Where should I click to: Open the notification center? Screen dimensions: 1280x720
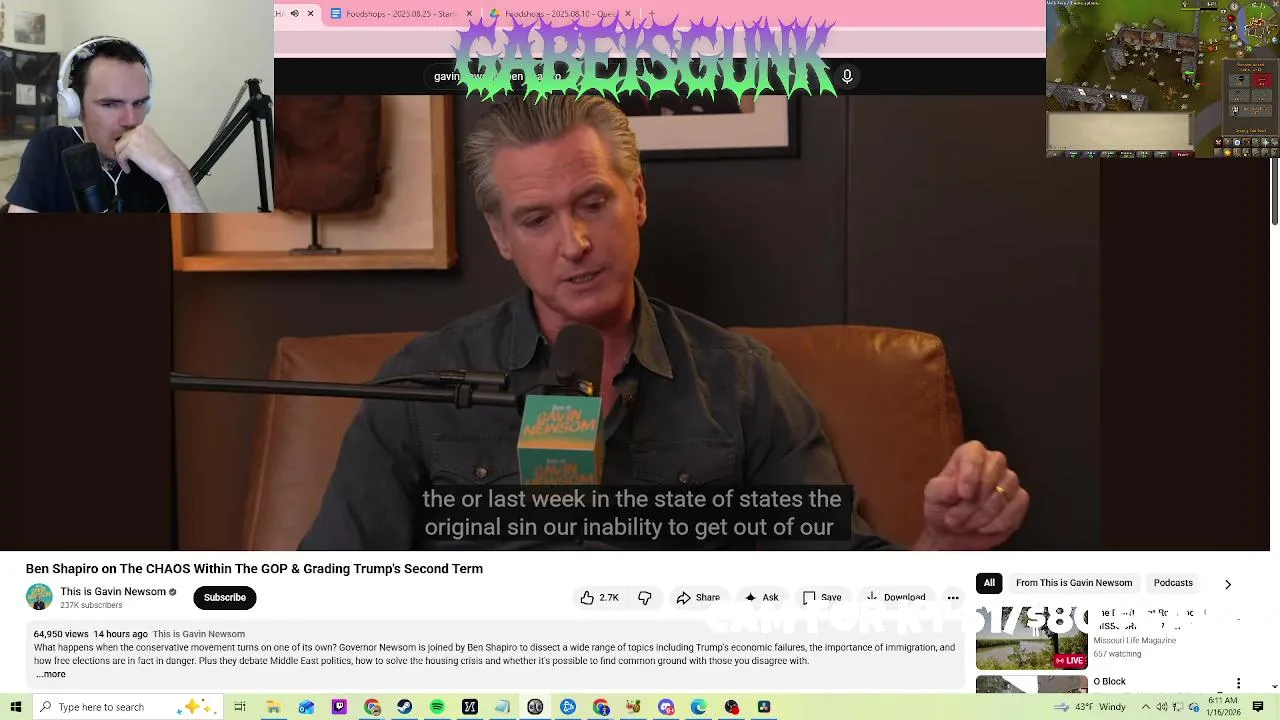click(1258, 707)
